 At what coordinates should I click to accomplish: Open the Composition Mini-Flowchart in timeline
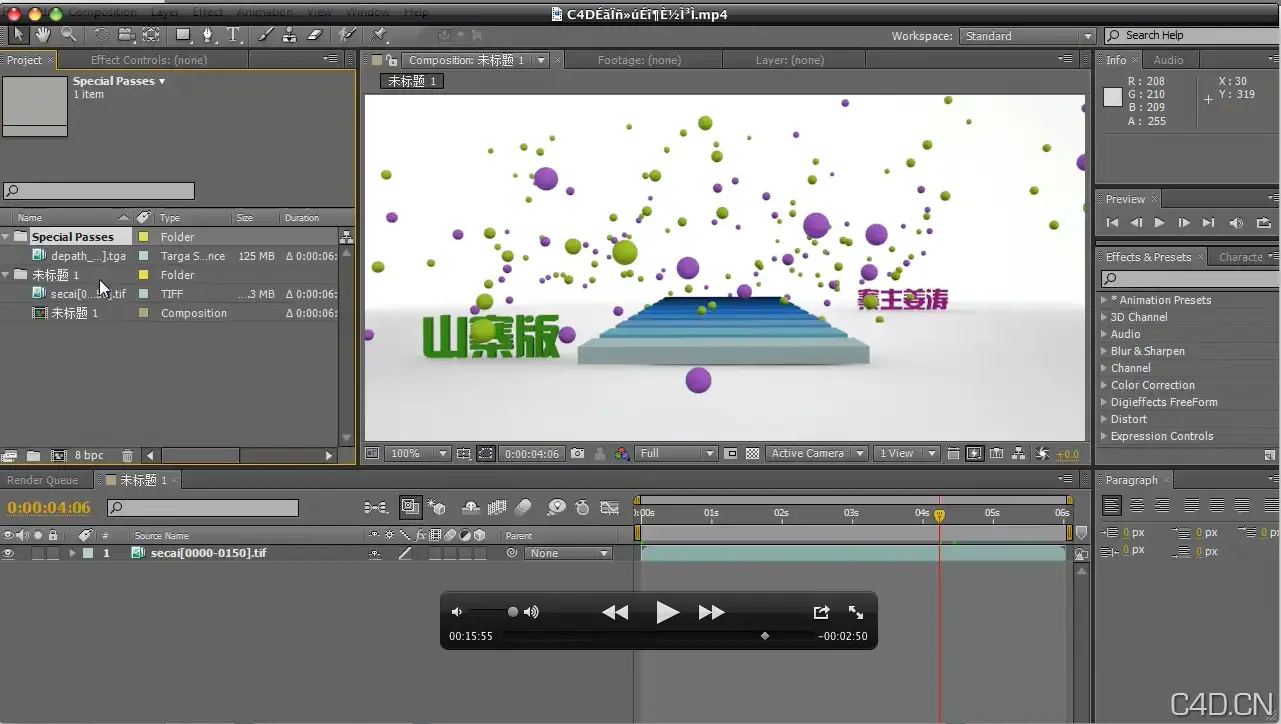pyautogui.click(x=376, y=508)
